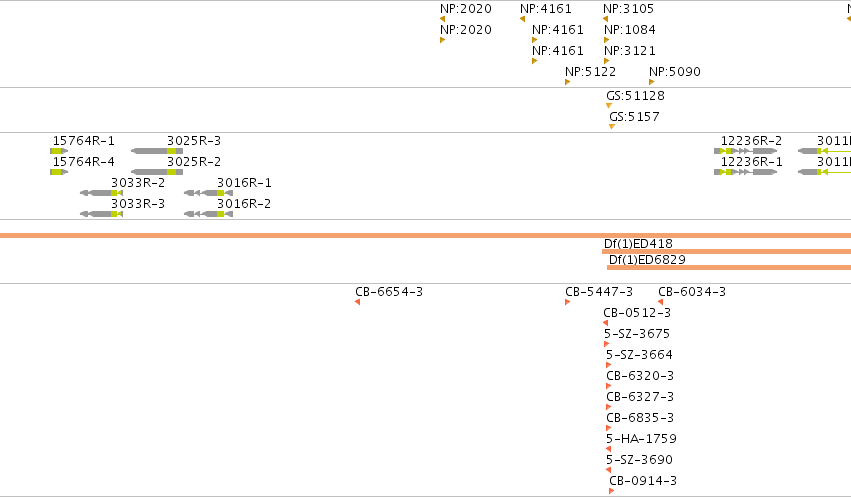851x497 pixels.
Task: Click the NP:3105 insertion label
Action: point(628,9)
